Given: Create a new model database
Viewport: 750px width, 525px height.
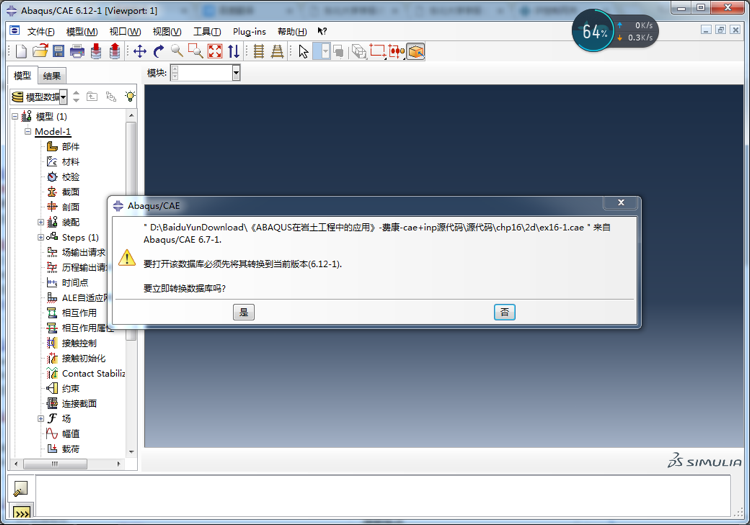Looking at the screenshot, I should click(21, 51).
